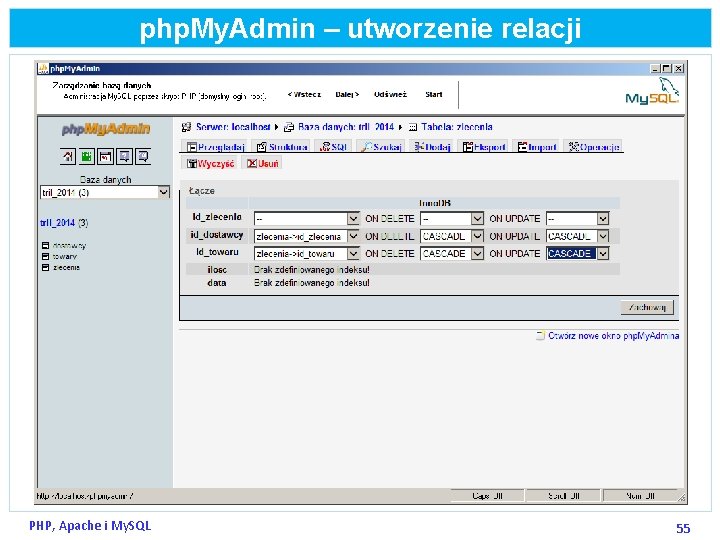
Task: Open the Szukaj tab
Action: (x=381, y=147)
